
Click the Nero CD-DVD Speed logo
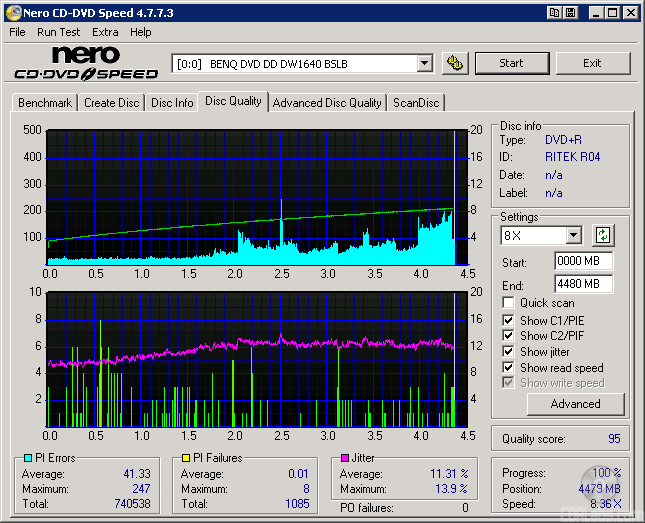click(85, 63)
